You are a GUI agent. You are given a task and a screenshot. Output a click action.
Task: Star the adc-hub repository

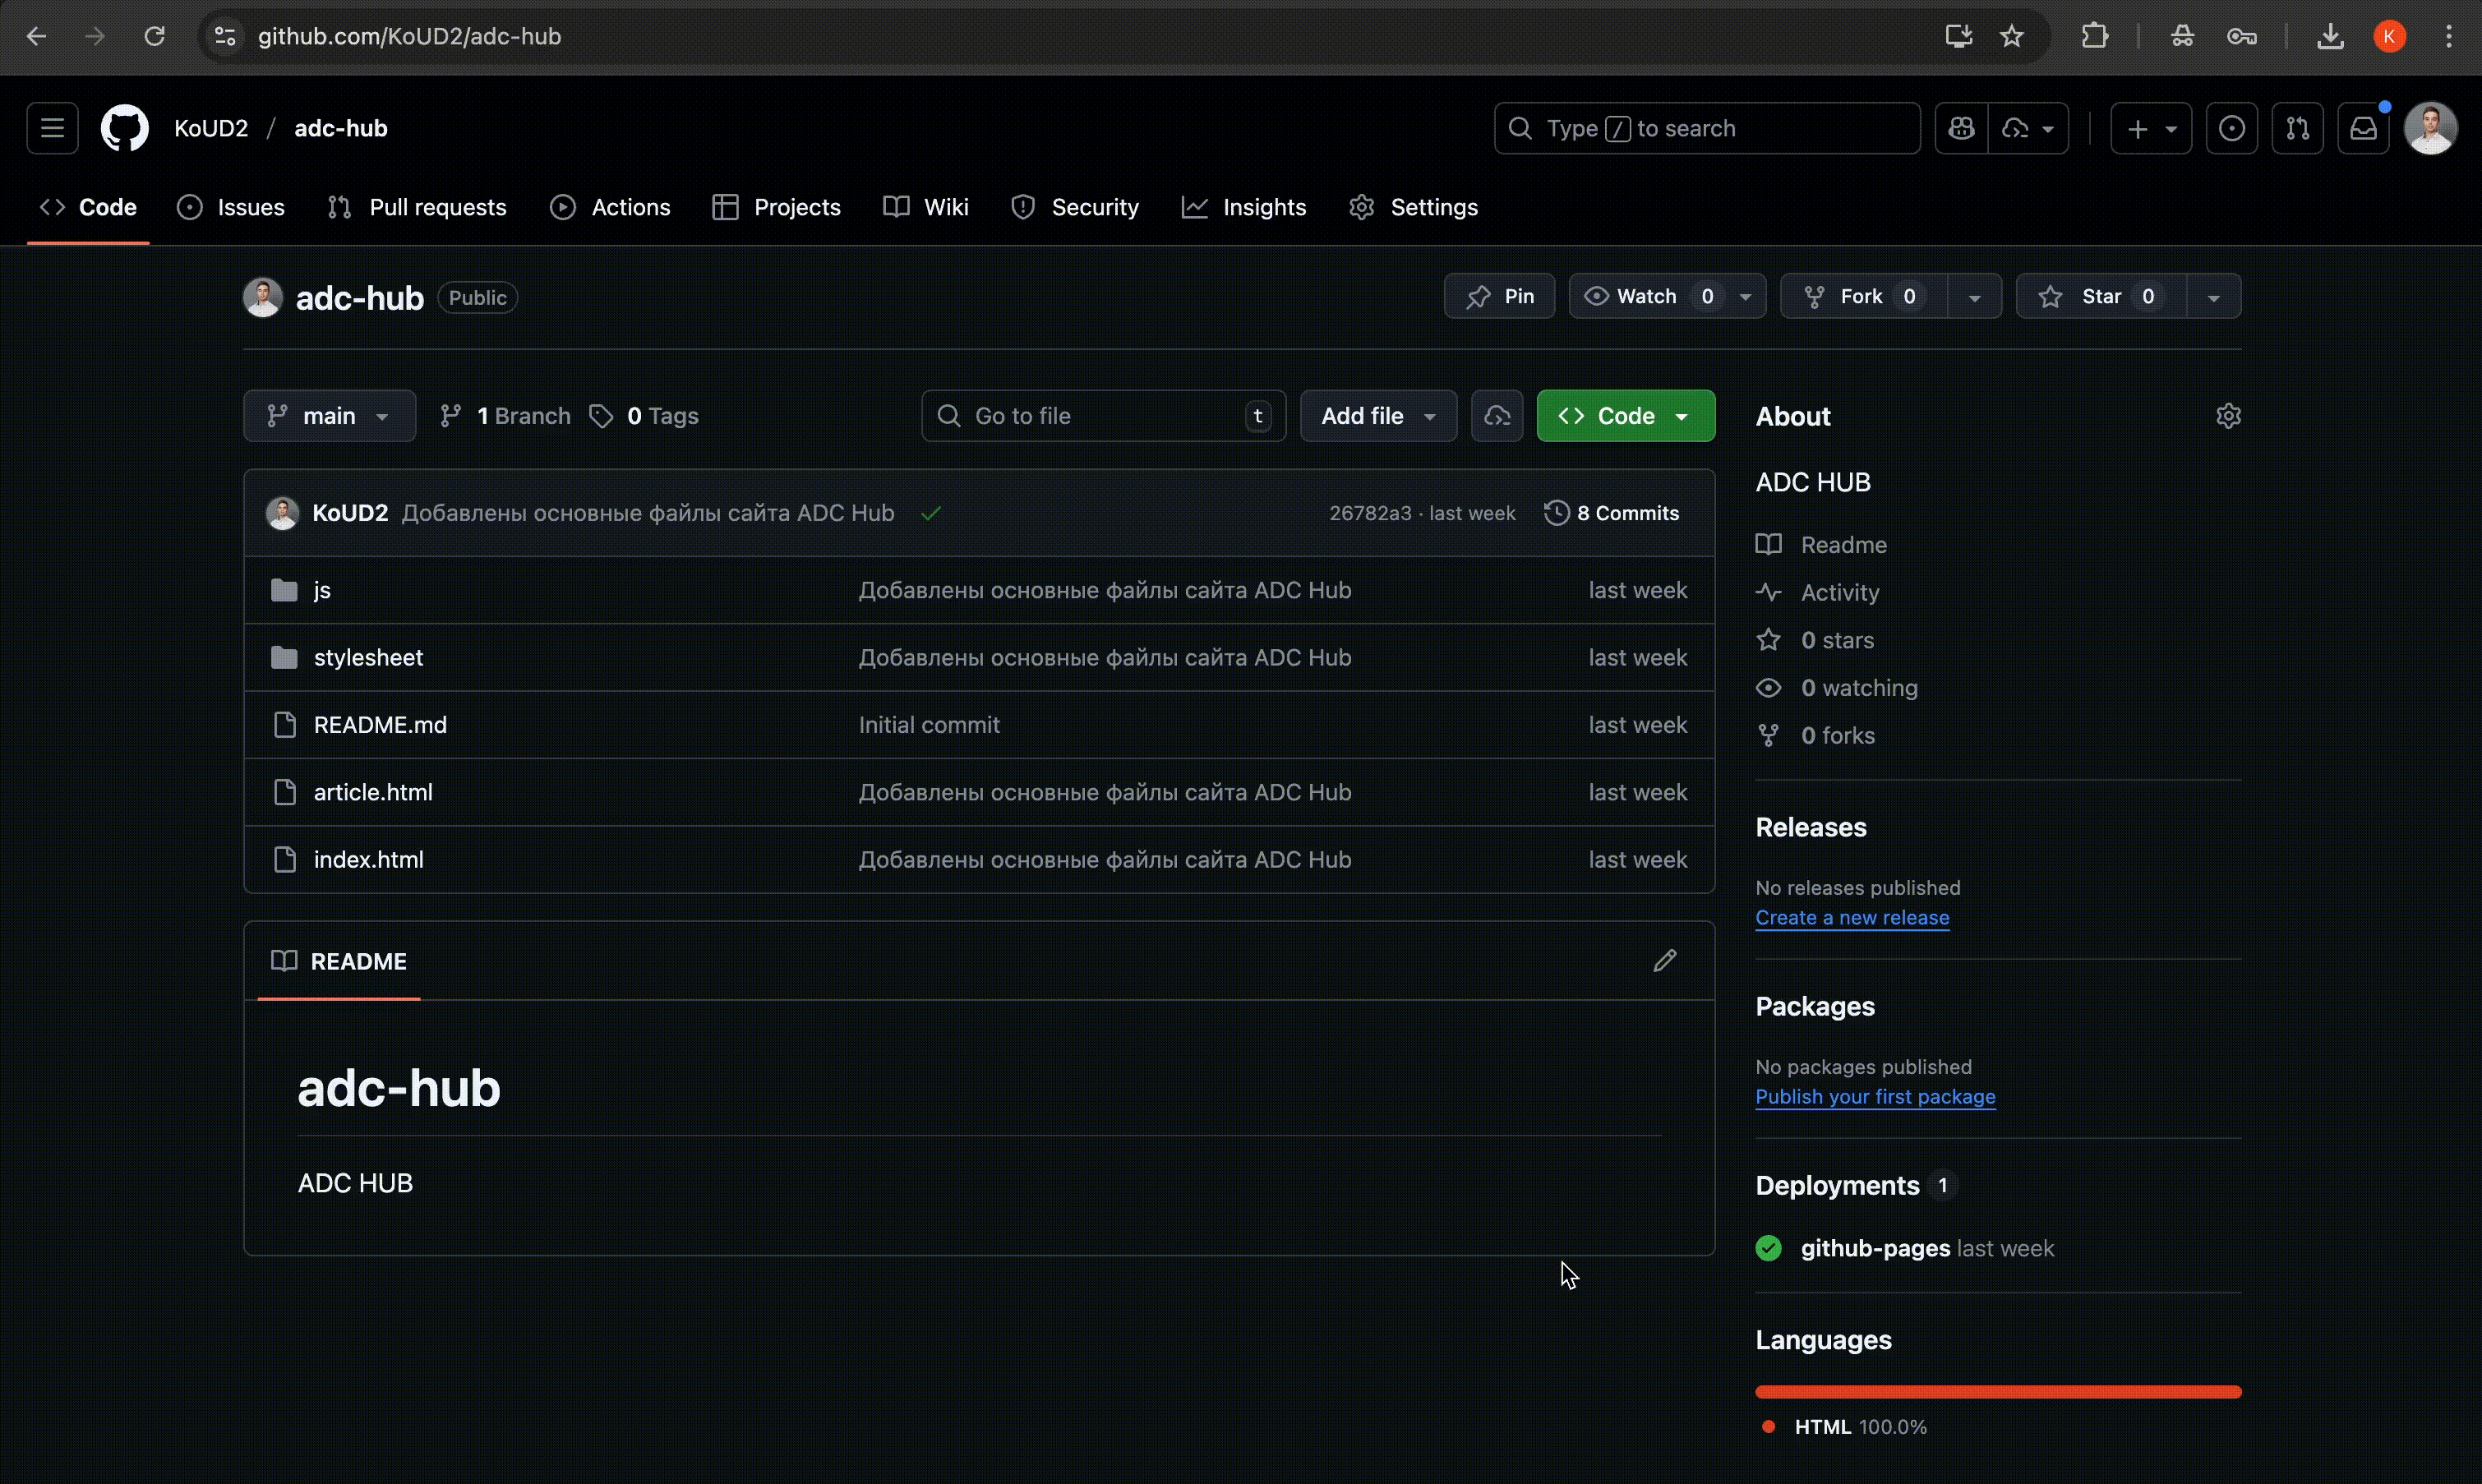tap(2101, 296)
